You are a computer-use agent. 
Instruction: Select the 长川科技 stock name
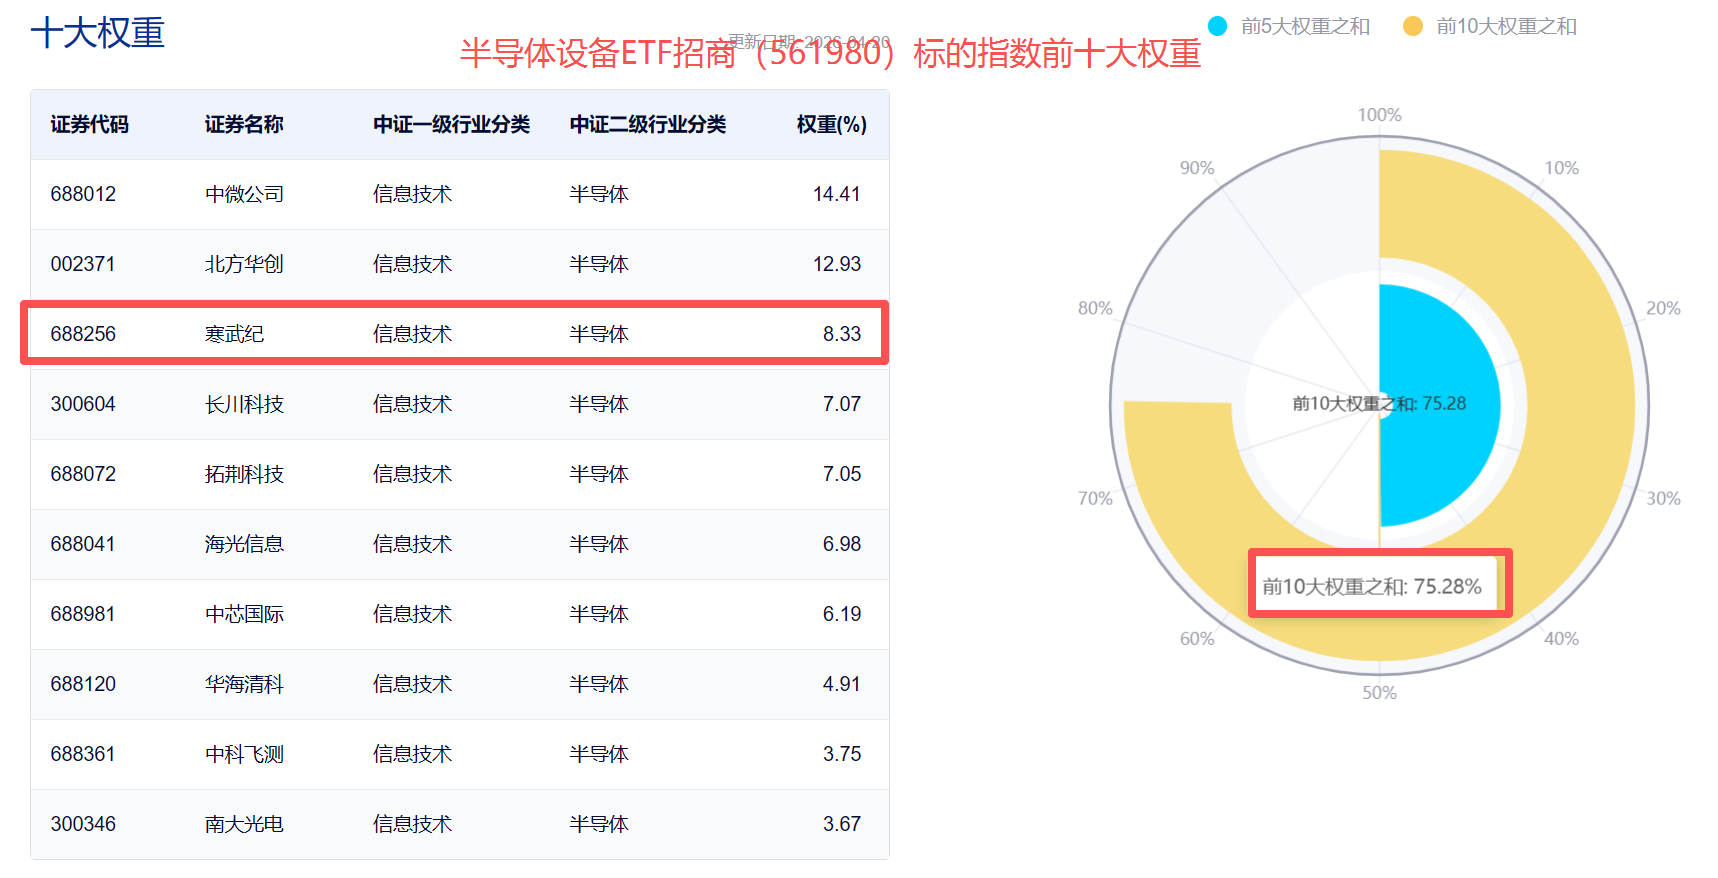point(244,404)
